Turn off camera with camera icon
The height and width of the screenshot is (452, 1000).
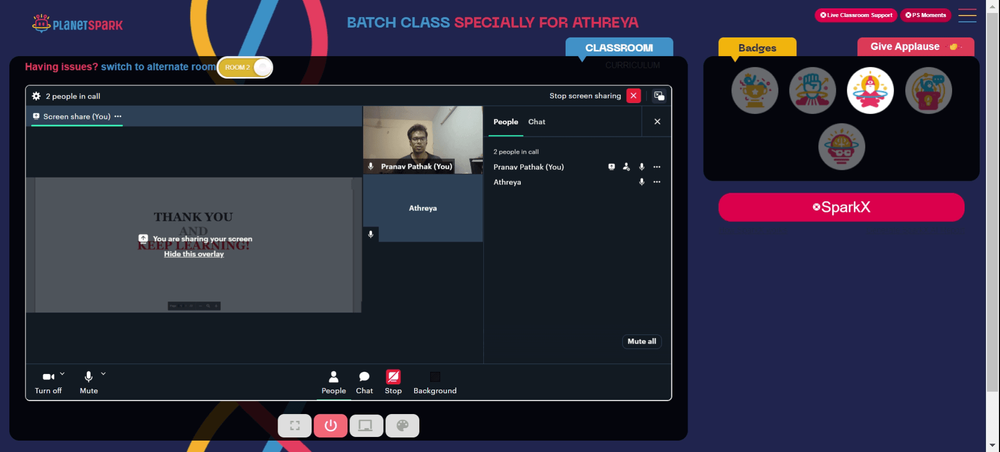(48, 377)
